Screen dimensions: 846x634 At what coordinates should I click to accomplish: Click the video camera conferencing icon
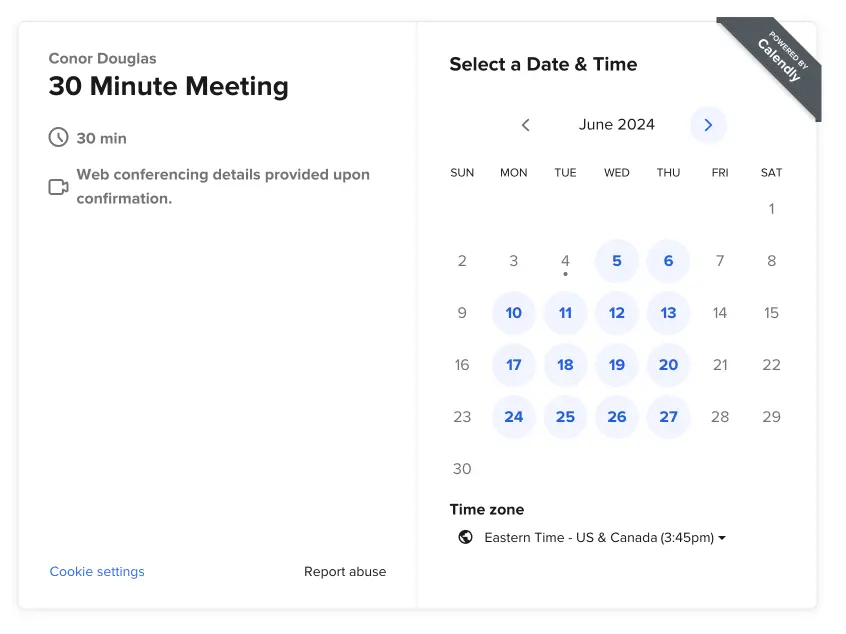(x=59, y=187)
